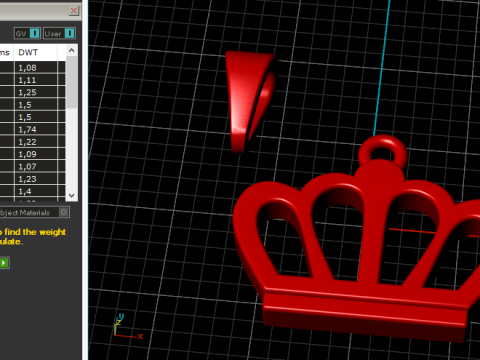
Task: Toggle the GV switch
Action: tap(27, 34)
